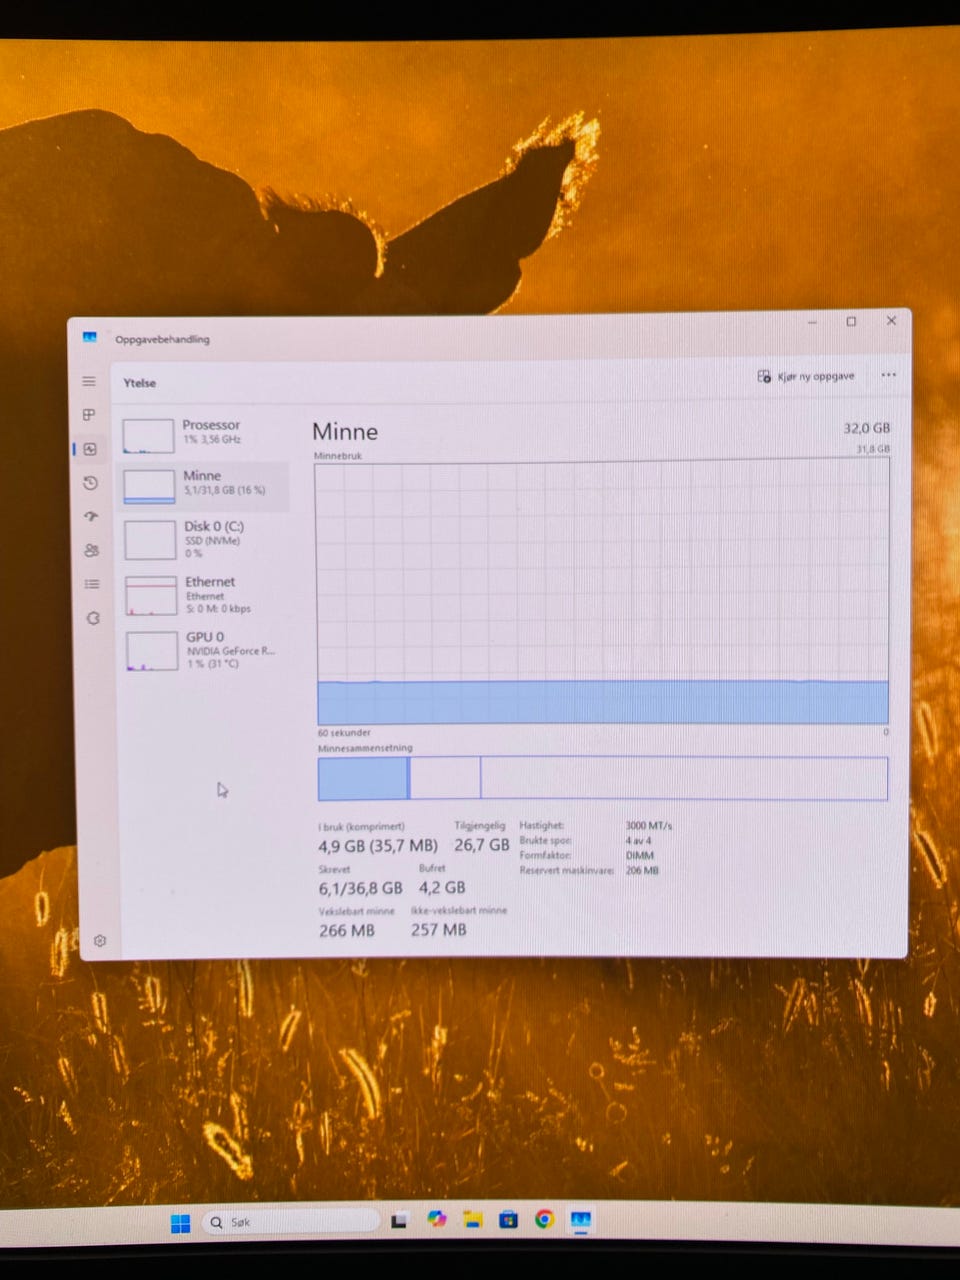Screen dimensions: 960x1280
Task: Select the Ethernet performance item
Action: (x=205, y=594)
